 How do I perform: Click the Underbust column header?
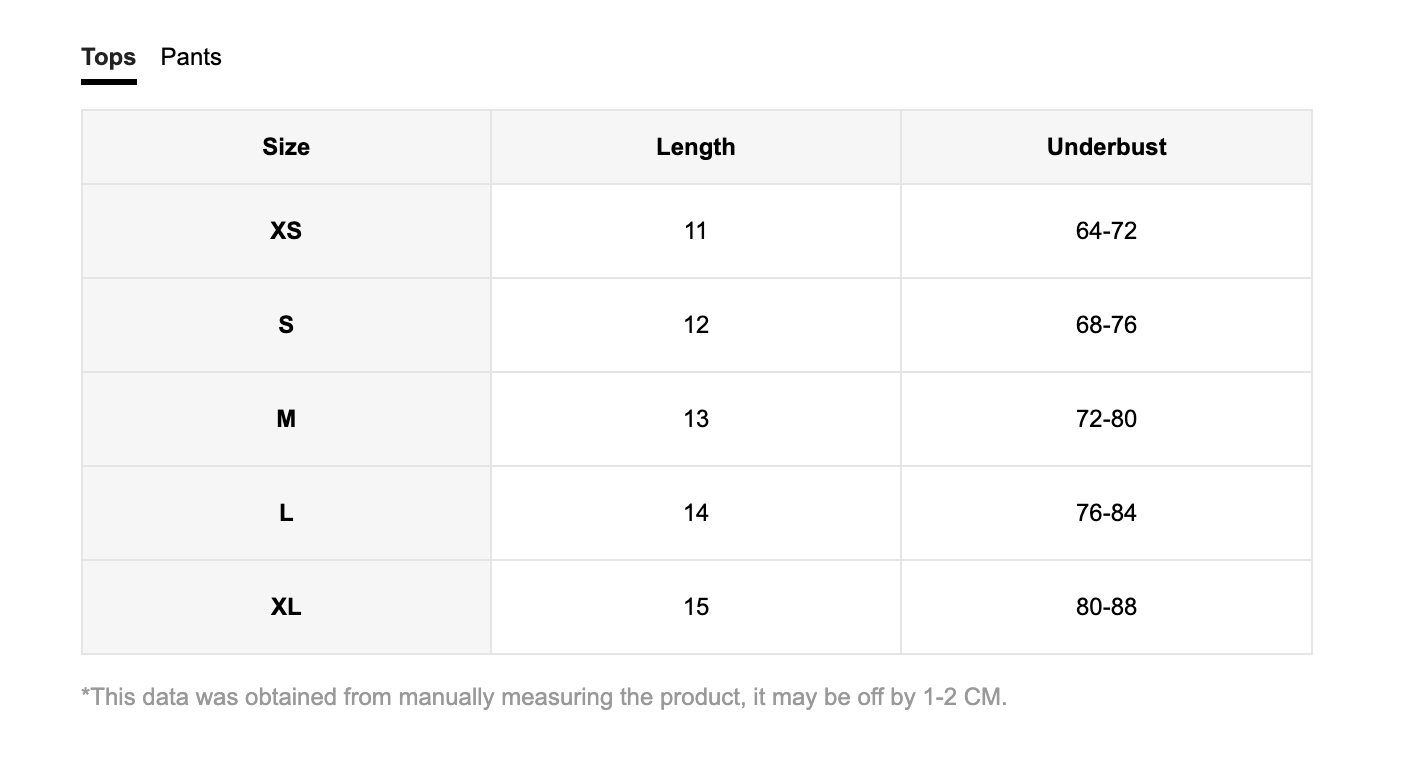point(1107,147)
